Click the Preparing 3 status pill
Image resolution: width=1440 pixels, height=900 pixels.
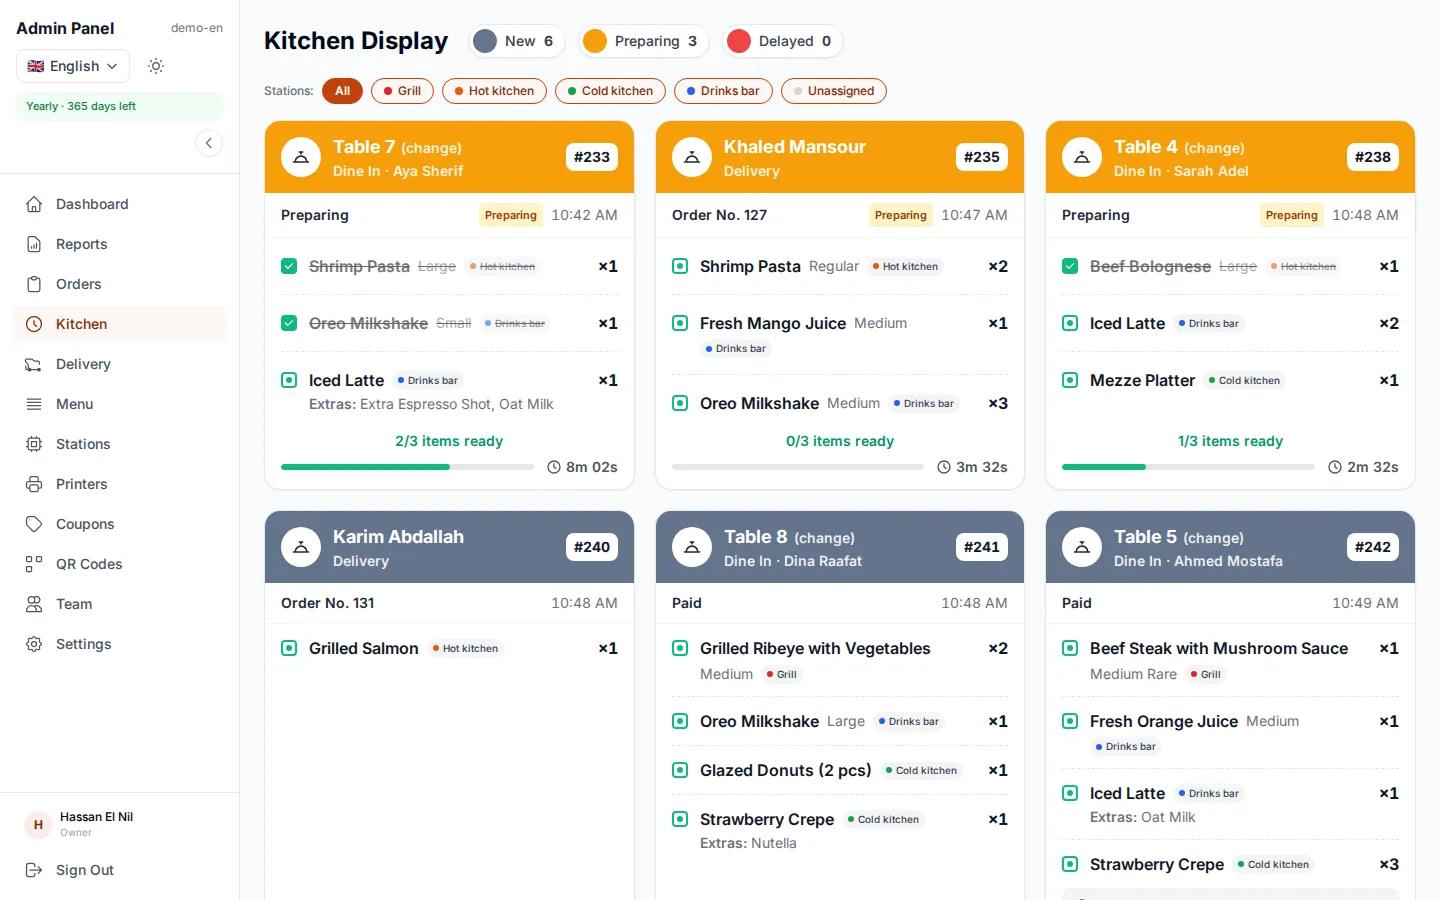pos(643,41)
